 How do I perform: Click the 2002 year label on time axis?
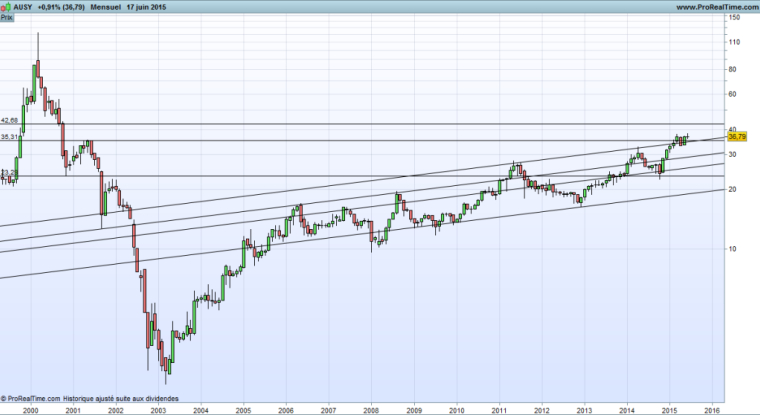(x=115, y=410)
